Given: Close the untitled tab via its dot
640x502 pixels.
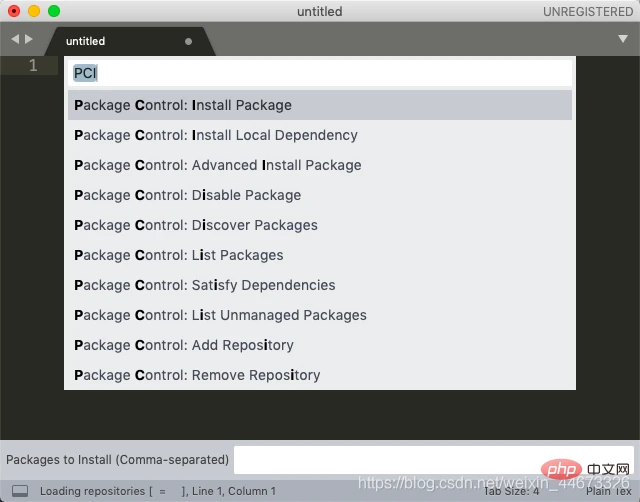Looking at the screenshot, I should click(x=188, y=41).
